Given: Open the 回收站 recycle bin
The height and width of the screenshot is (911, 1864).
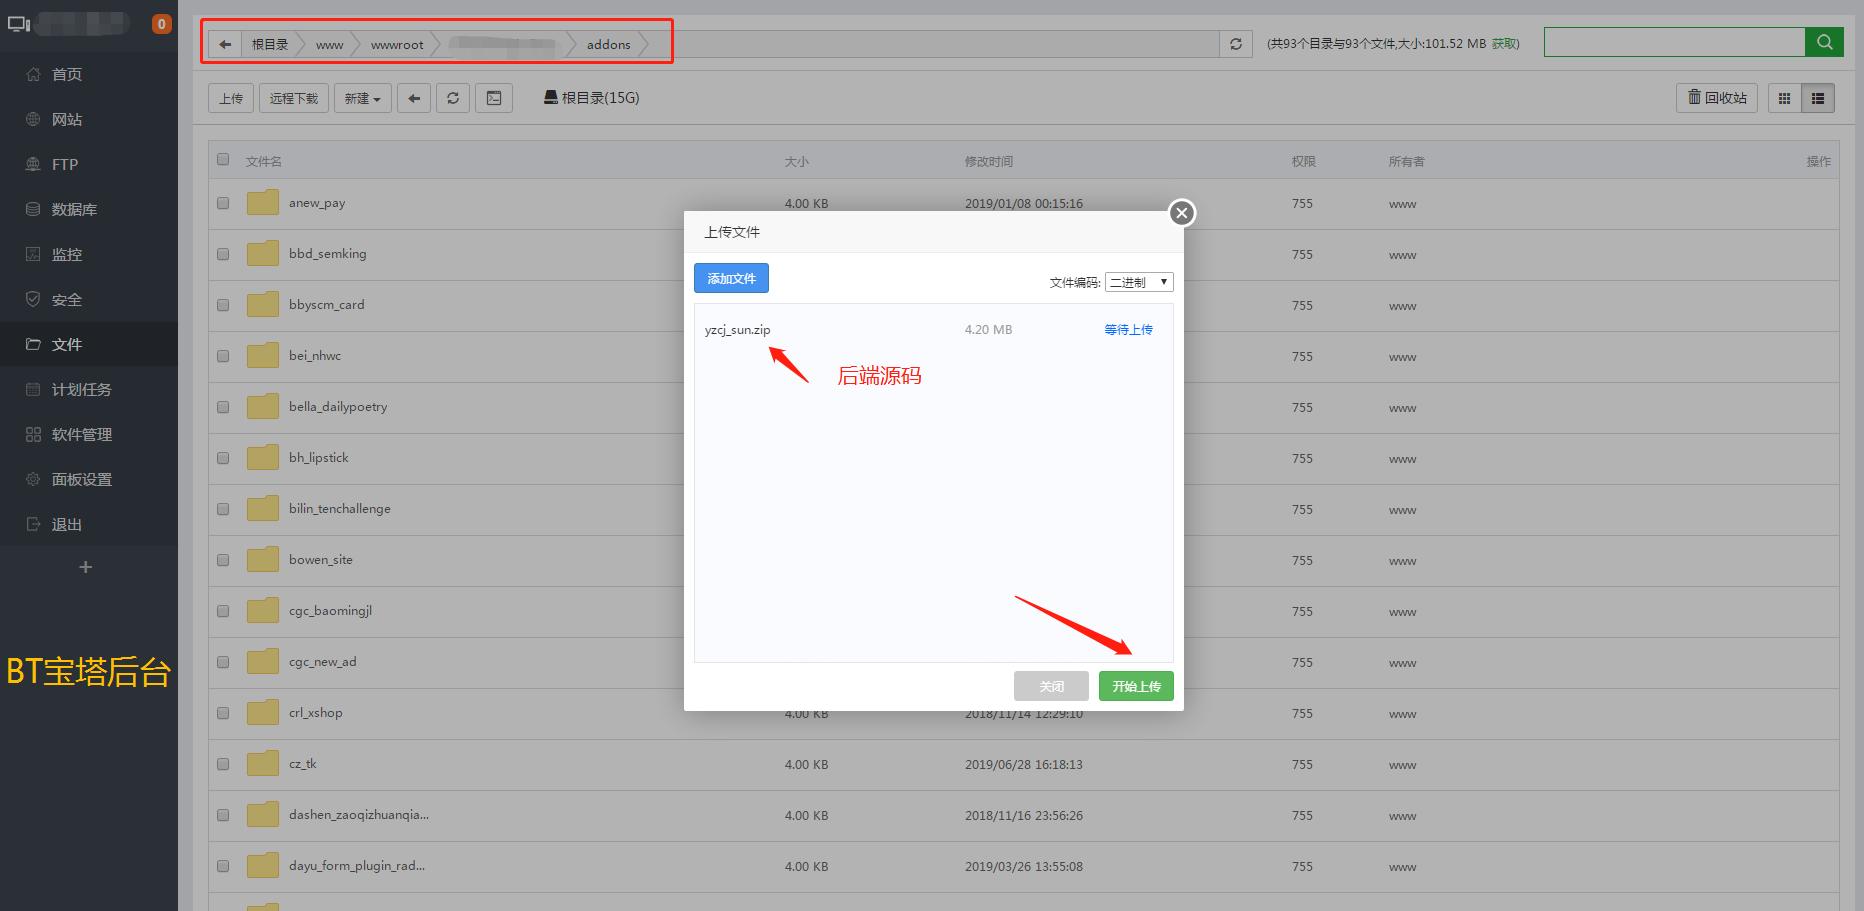Looking at the screenshot, I should (1717, 98).
